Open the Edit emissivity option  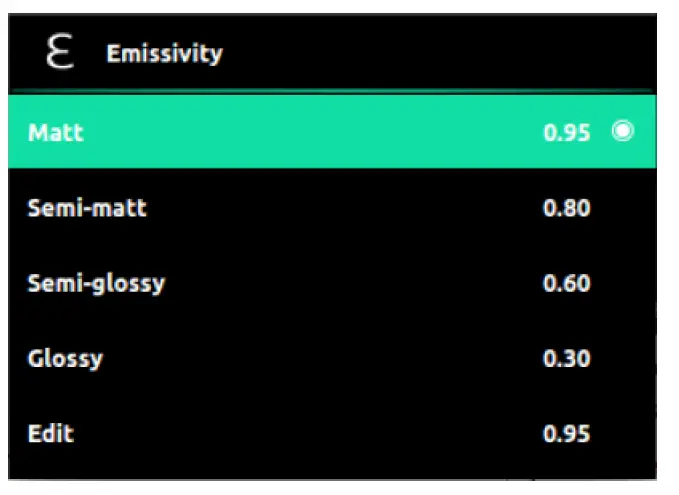click(x=51, y=433)
